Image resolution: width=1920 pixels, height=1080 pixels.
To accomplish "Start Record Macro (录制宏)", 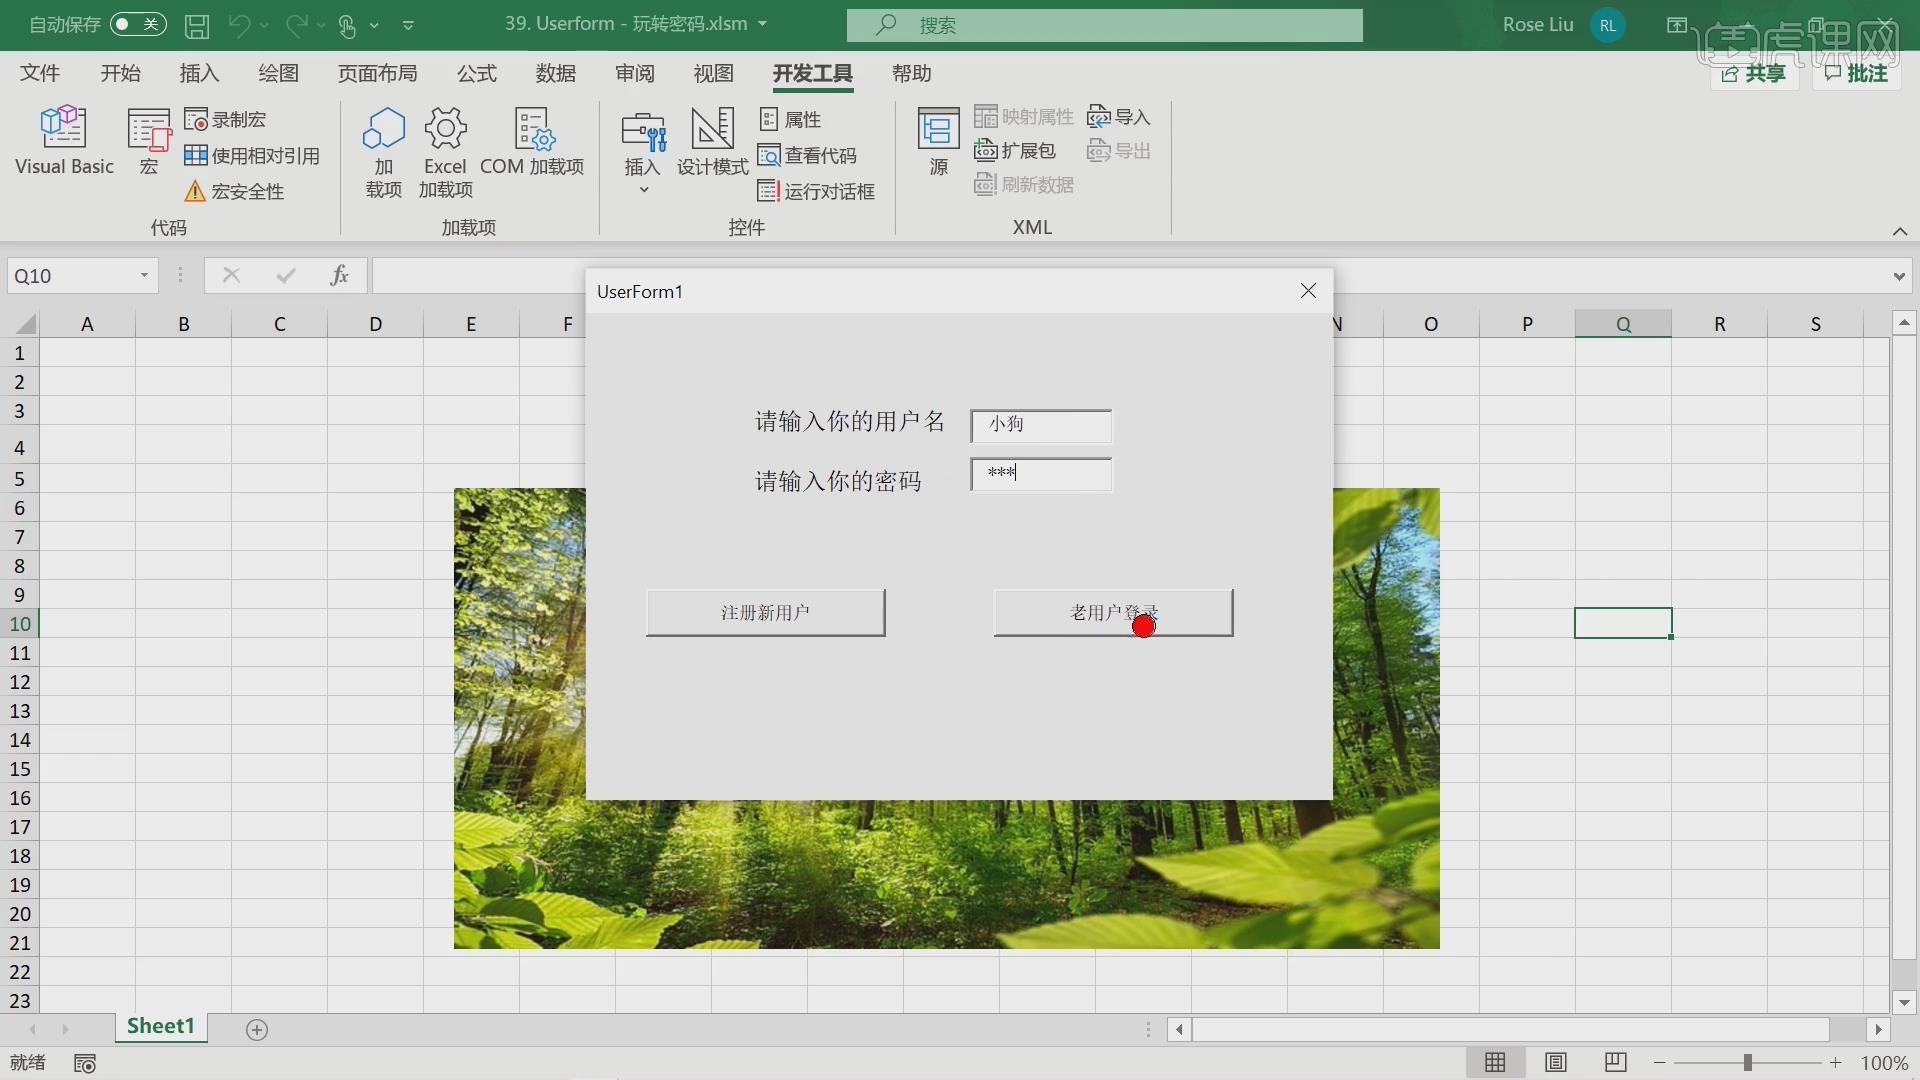I will pyautogui.click(x=226, y=120).
